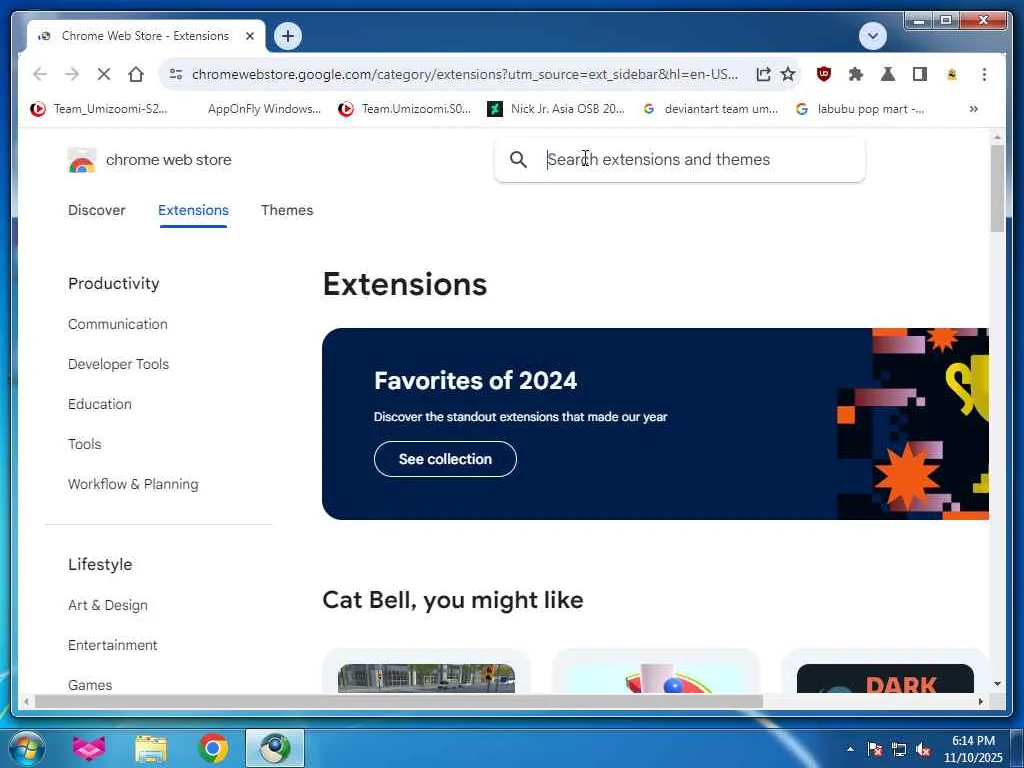Image resolution: width=1024 pixels, height=768 pixels.
Task: Expand the tab search dropdown
Action: (872, 36)
